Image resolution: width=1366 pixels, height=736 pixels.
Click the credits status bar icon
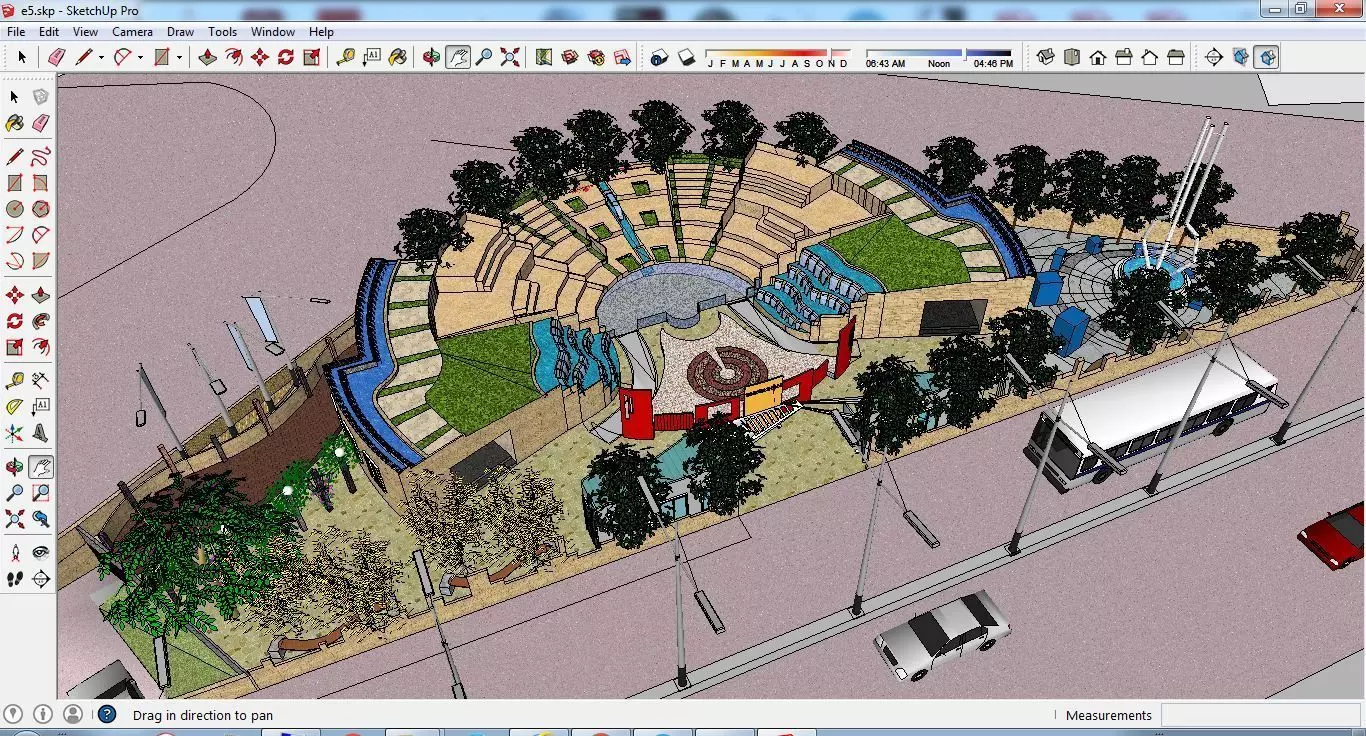pyautogui.click(x=43, y=714)
